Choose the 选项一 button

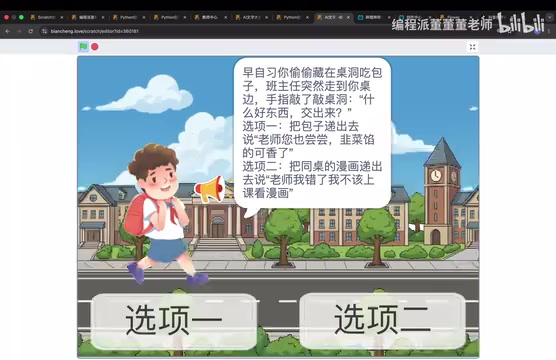[x=174, y=320]
